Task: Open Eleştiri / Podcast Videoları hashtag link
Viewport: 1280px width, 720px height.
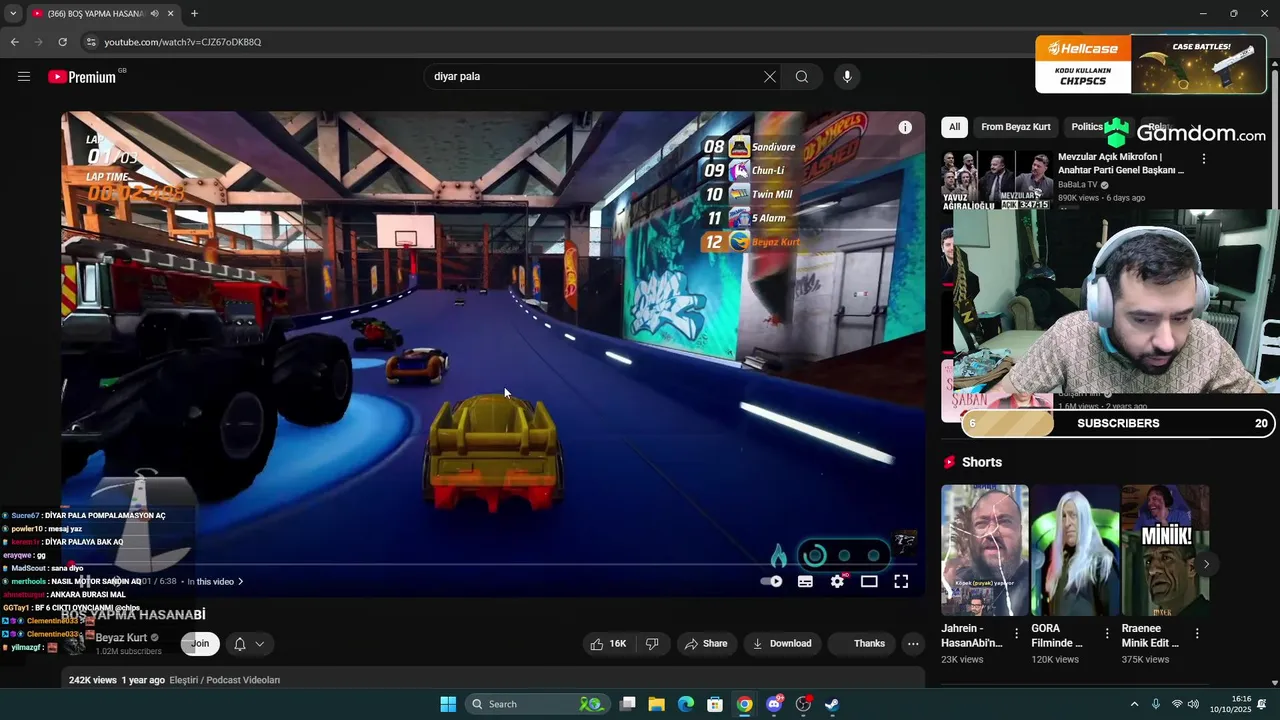Action: pos(224,680)
